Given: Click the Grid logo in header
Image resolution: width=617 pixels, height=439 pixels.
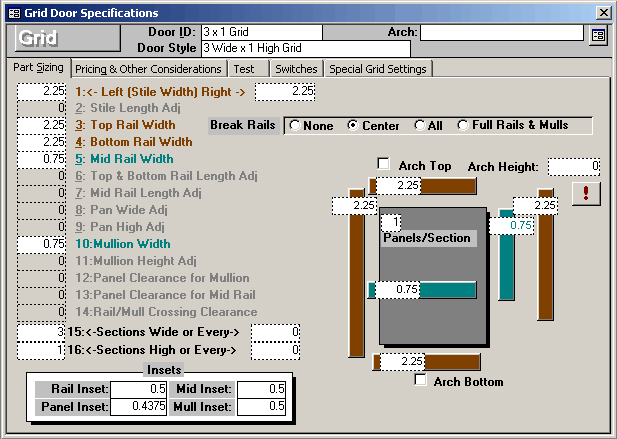Looking at the screenshot, I should pyautogui.click(x=37, y=39).
